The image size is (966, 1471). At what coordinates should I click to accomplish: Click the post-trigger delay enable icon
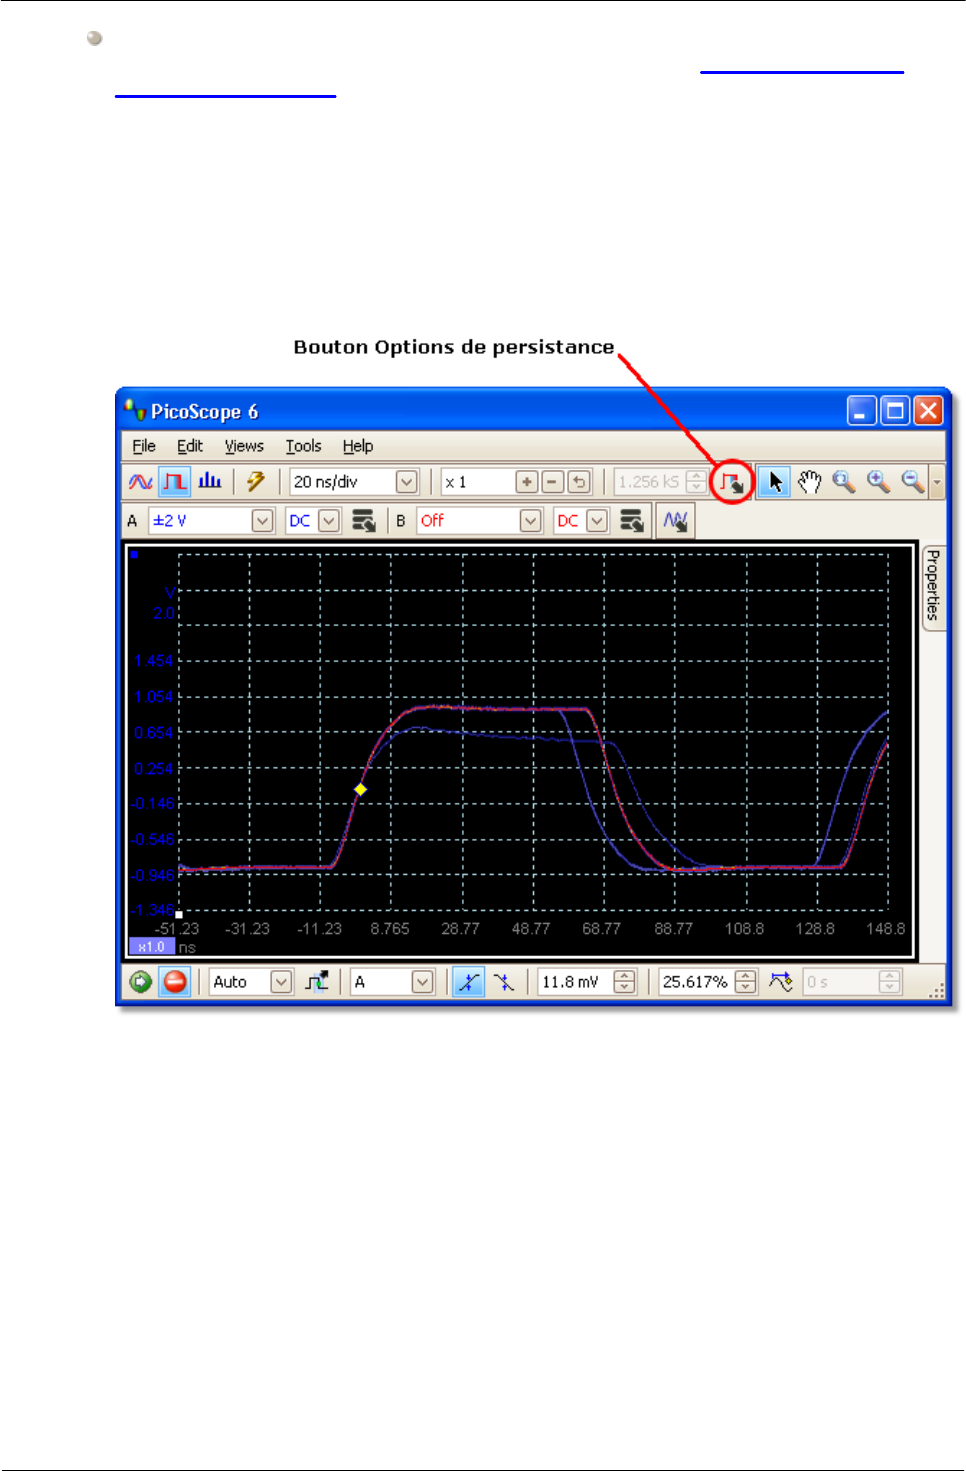(x=781, y=982)
